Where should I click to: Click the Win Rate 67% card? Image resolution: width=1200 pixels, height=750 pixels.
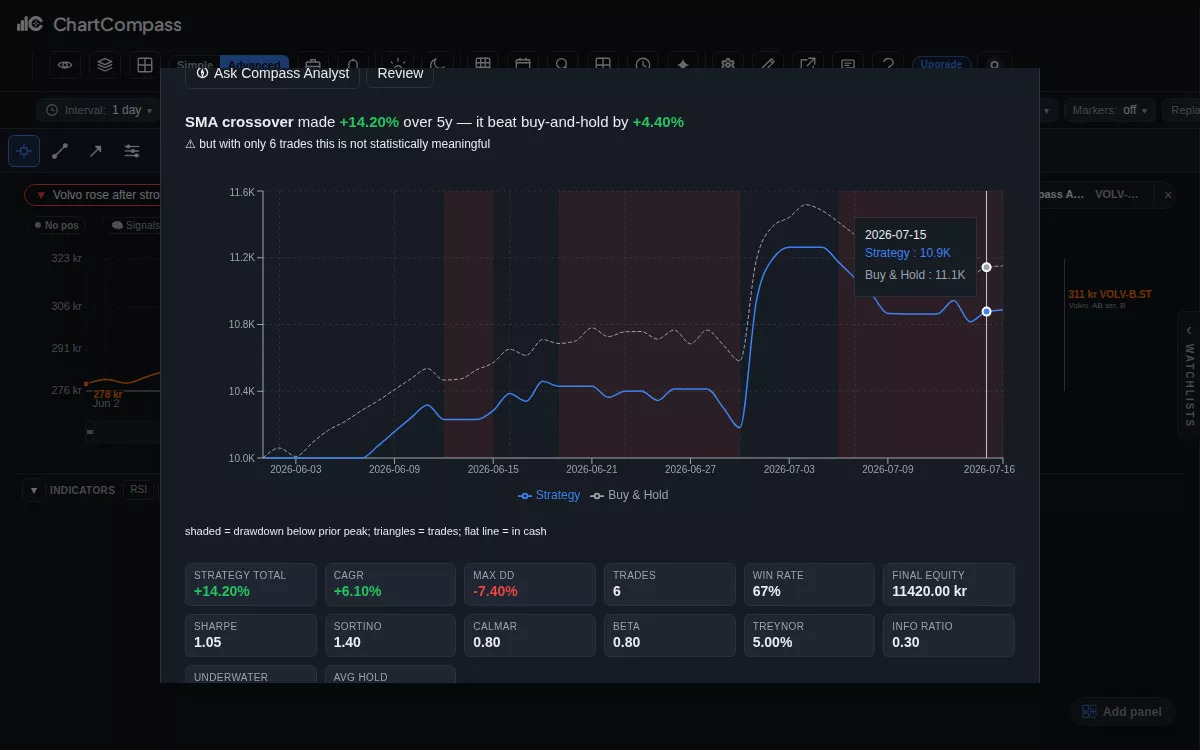(x=809, y=584)
